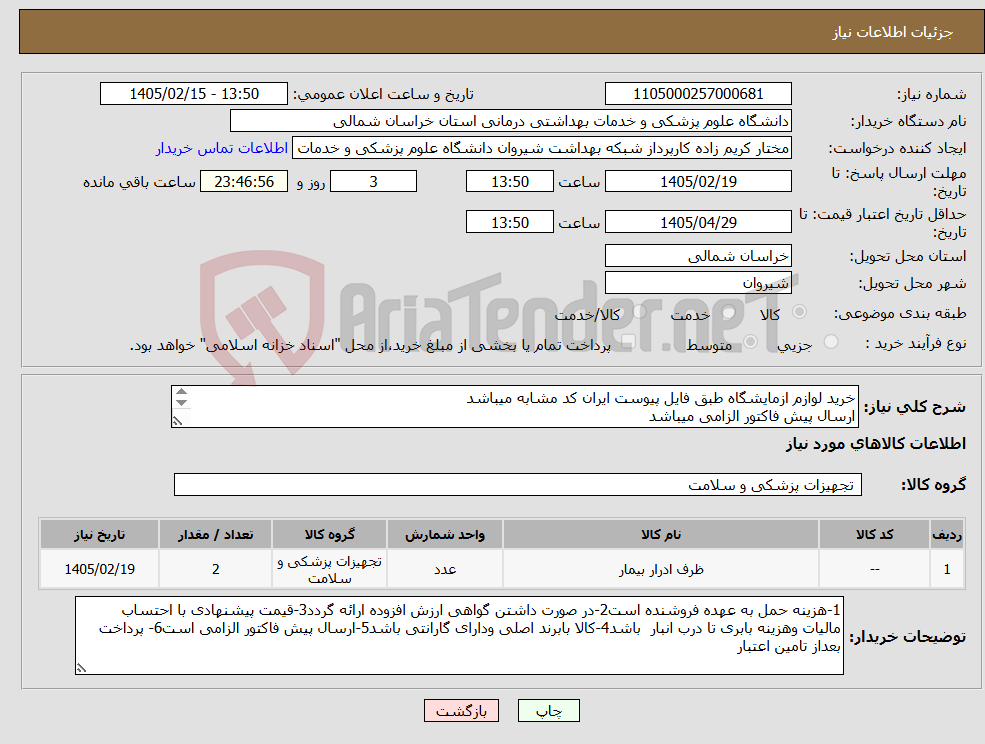
Task: Select the کالا/خدمت radio button
Action: (x=639, y=312)
